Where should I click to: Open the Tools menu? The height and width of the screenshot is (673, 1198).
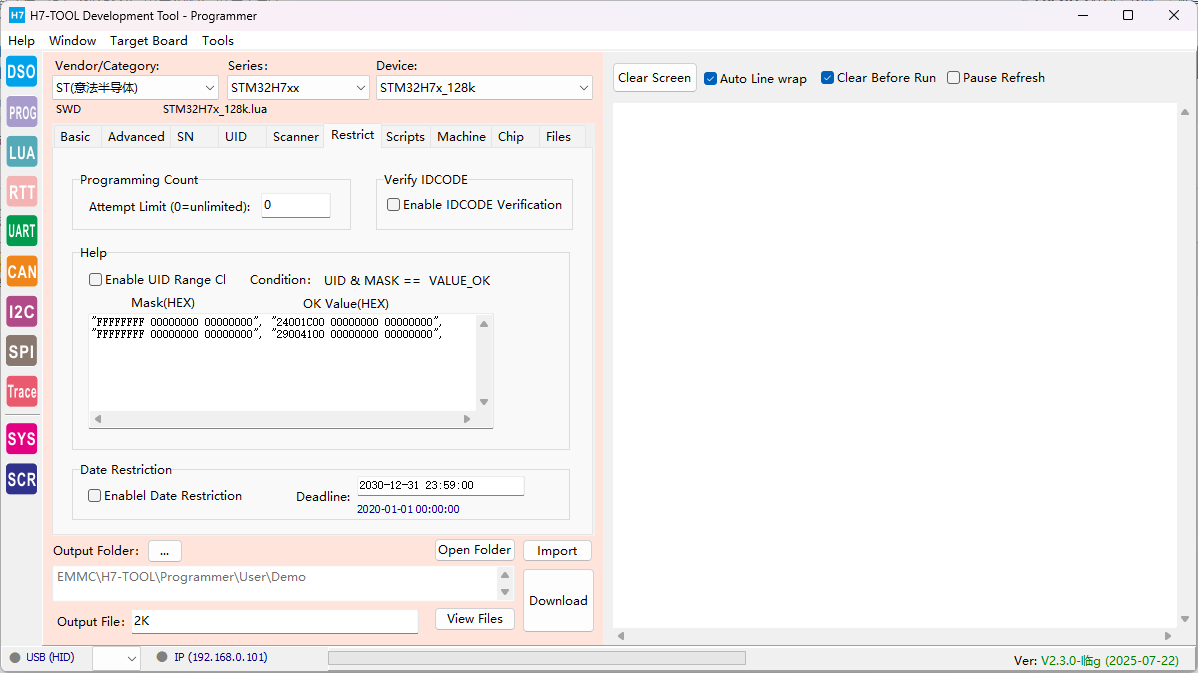pos(218,40)
